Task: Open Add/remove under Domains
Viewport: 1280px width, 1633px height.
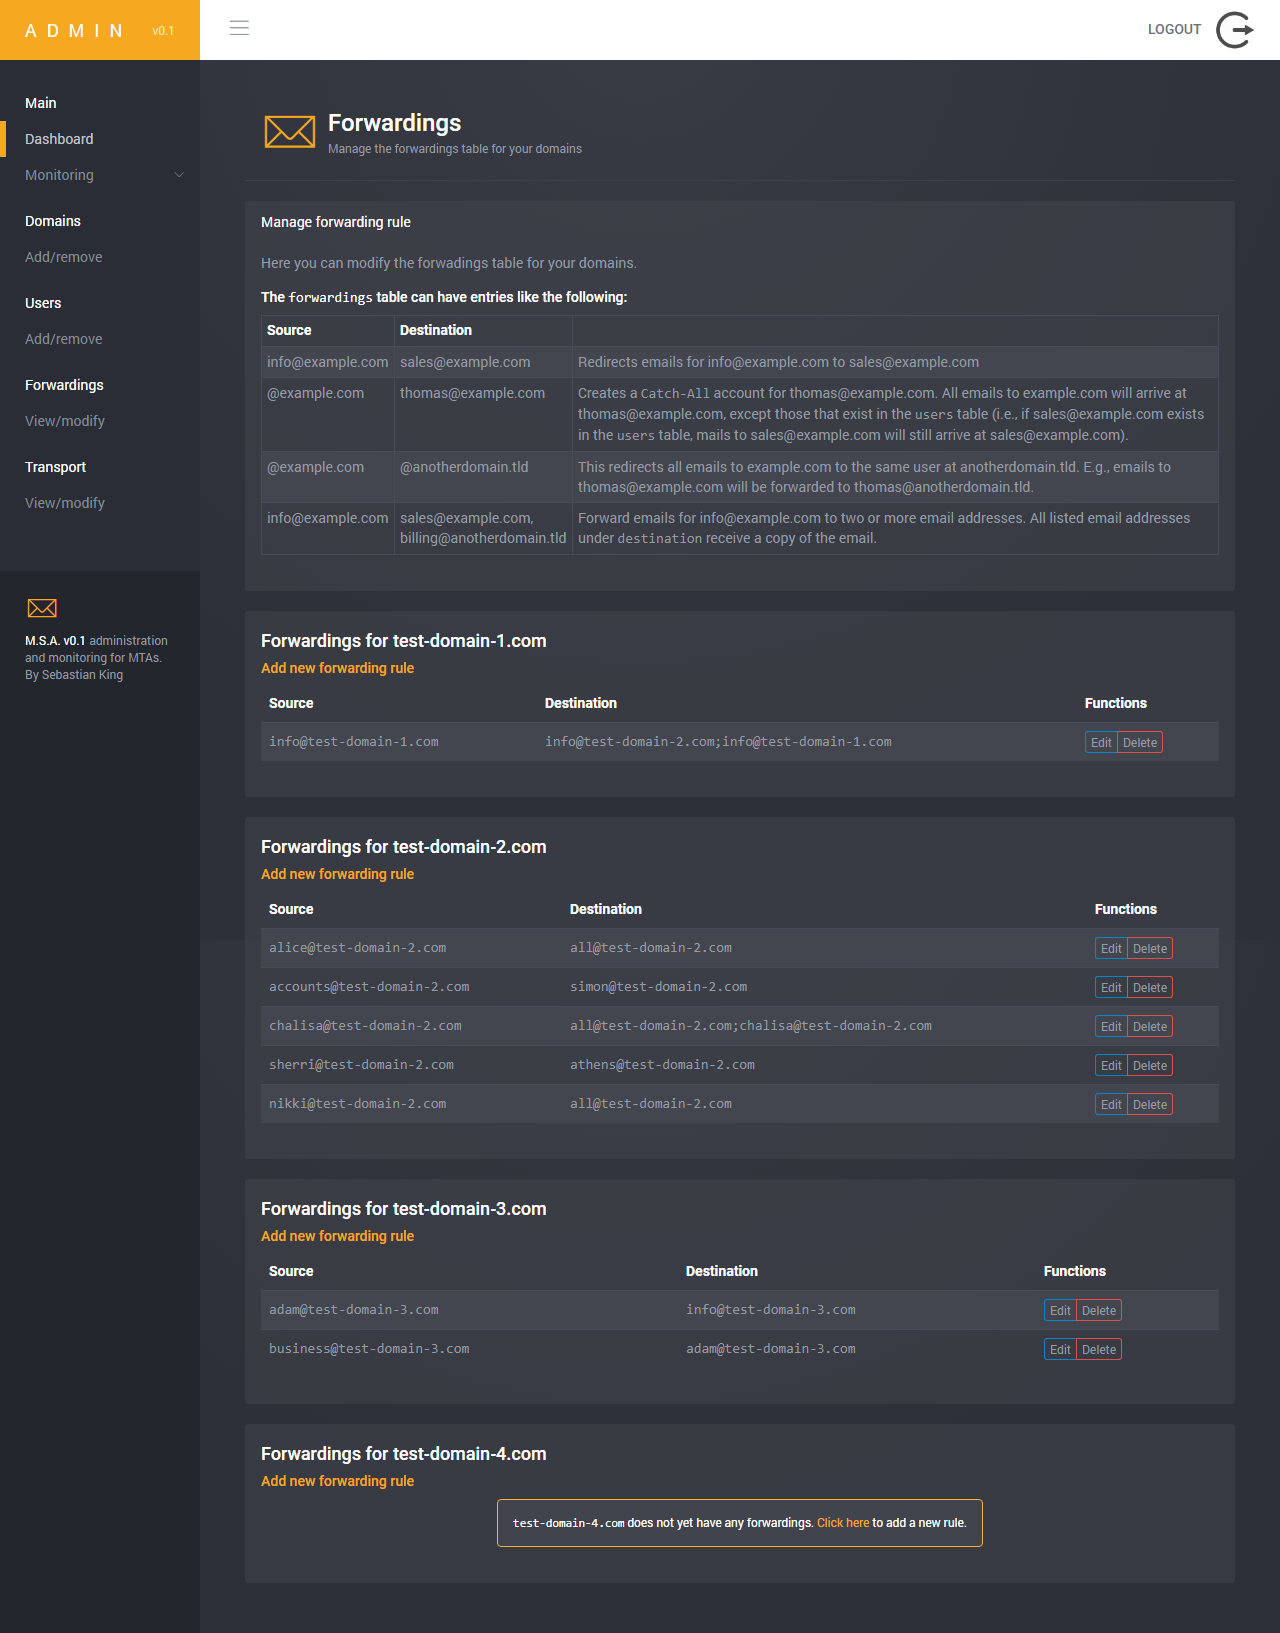Action: tap(64, 257)
